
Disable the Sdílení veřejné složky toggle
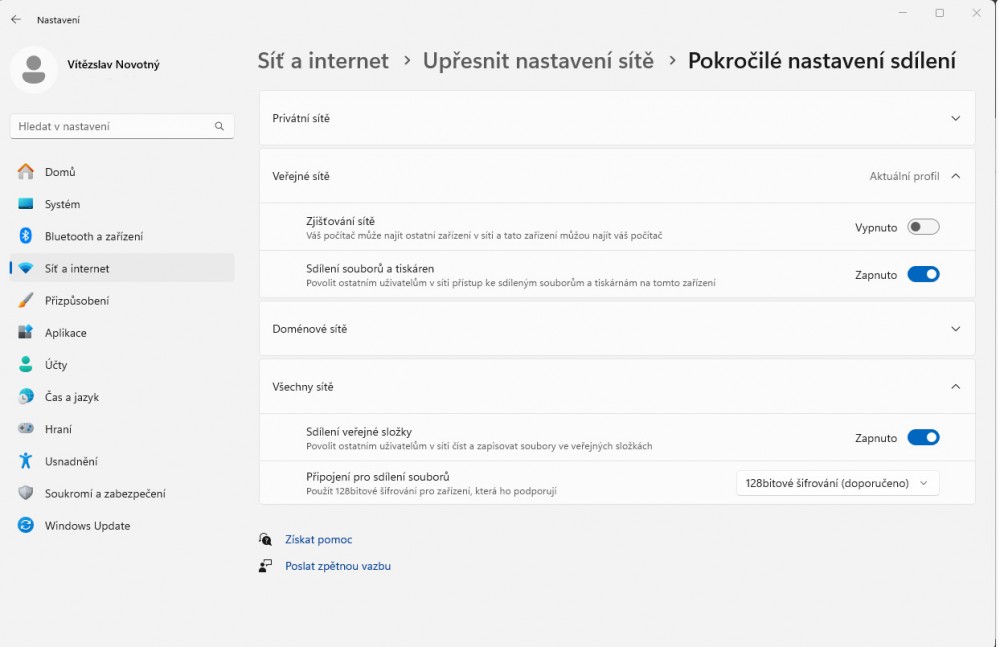coord(923,437)
